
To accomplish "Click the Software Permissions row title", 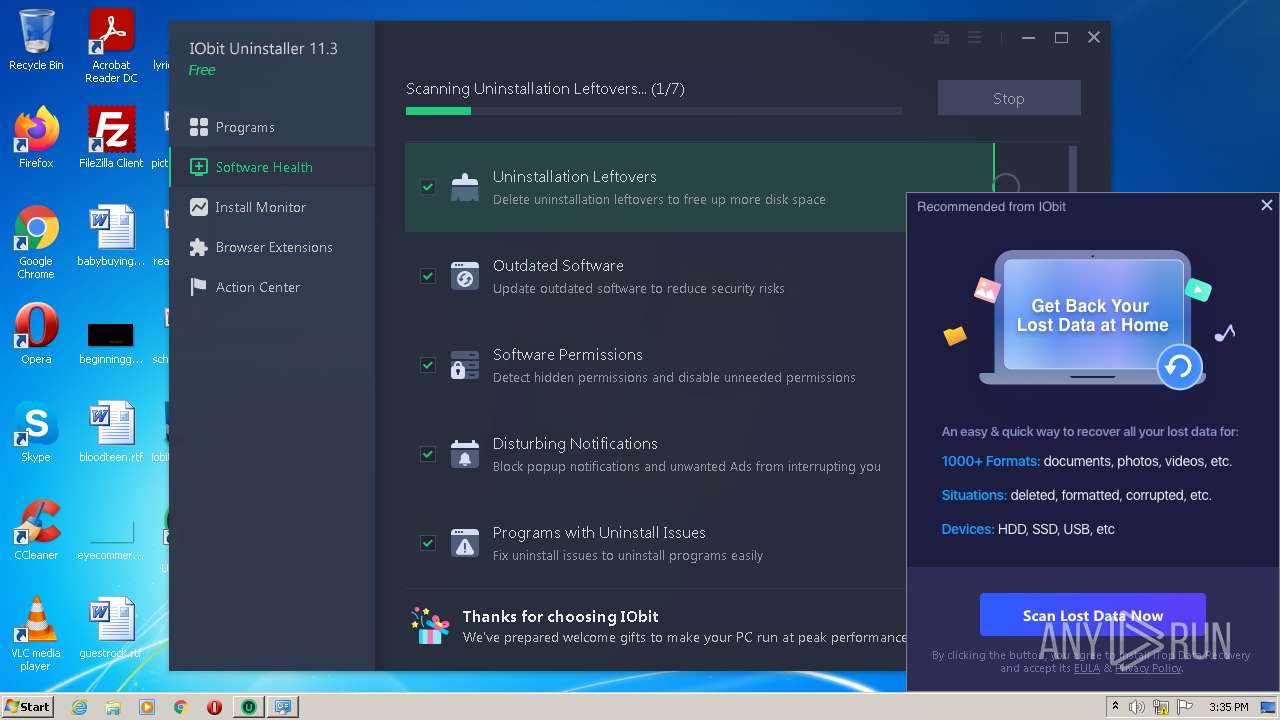I will click(x=567, y=354).
